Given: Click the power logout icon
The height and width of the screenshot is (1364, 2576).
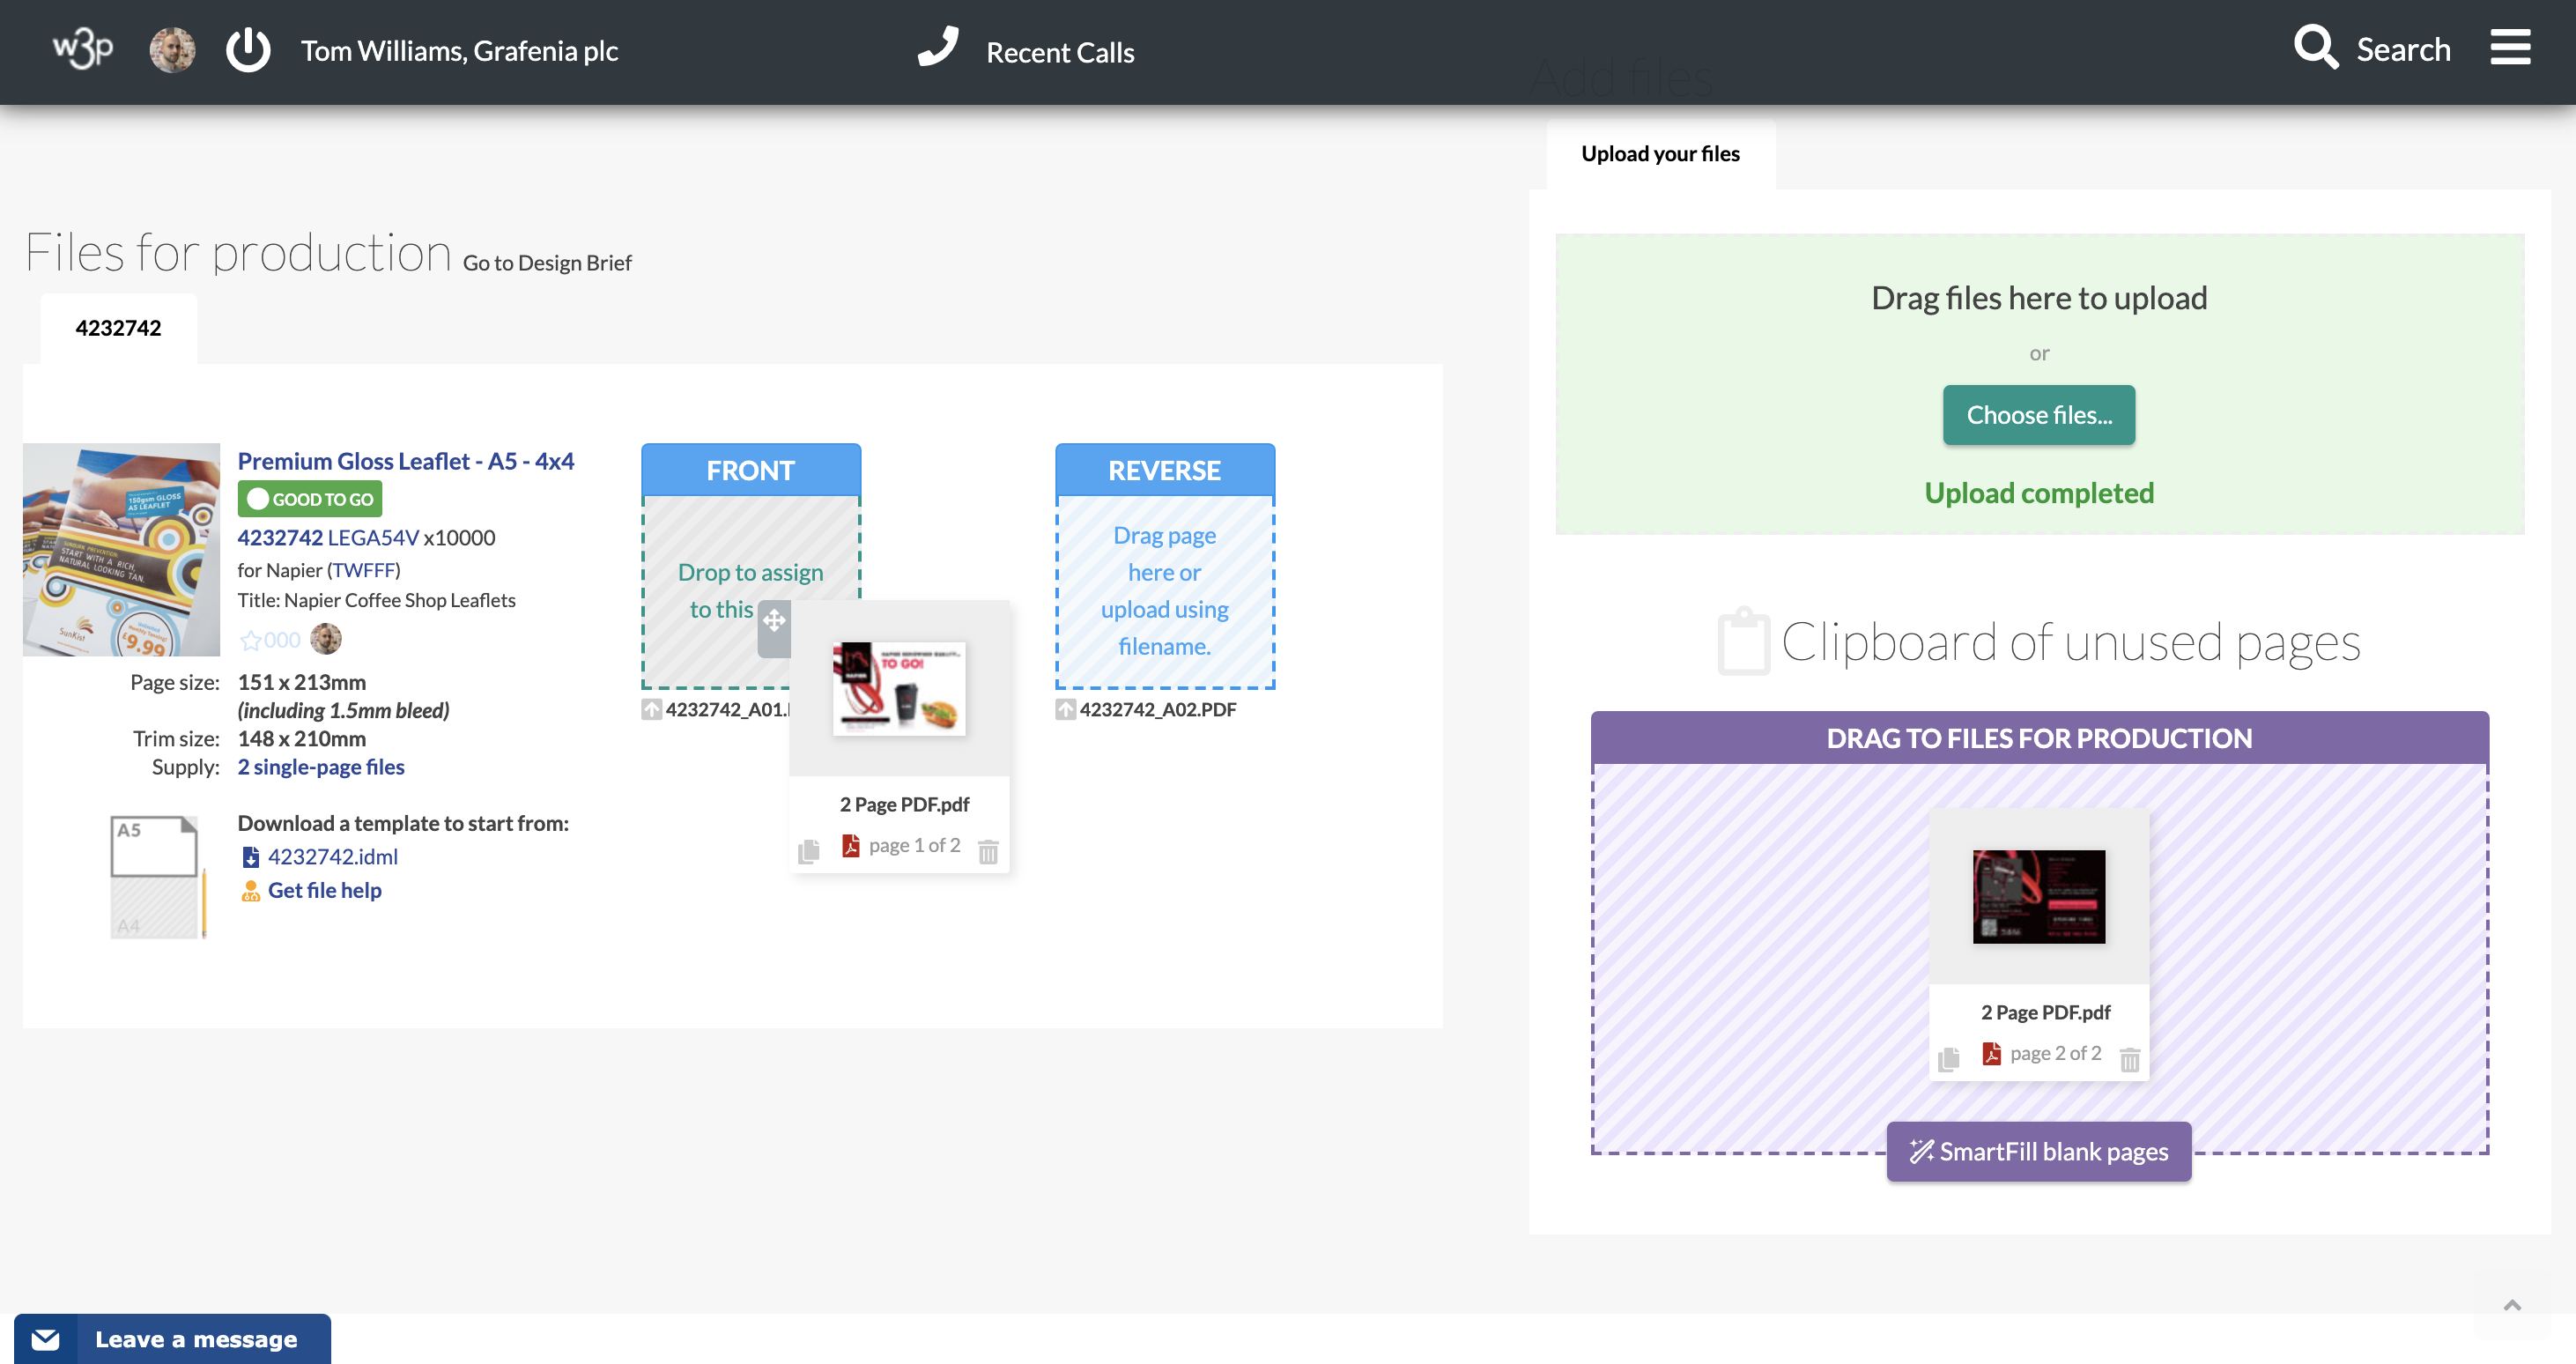Looking at the screenshot, I should [x=248, y=50].
